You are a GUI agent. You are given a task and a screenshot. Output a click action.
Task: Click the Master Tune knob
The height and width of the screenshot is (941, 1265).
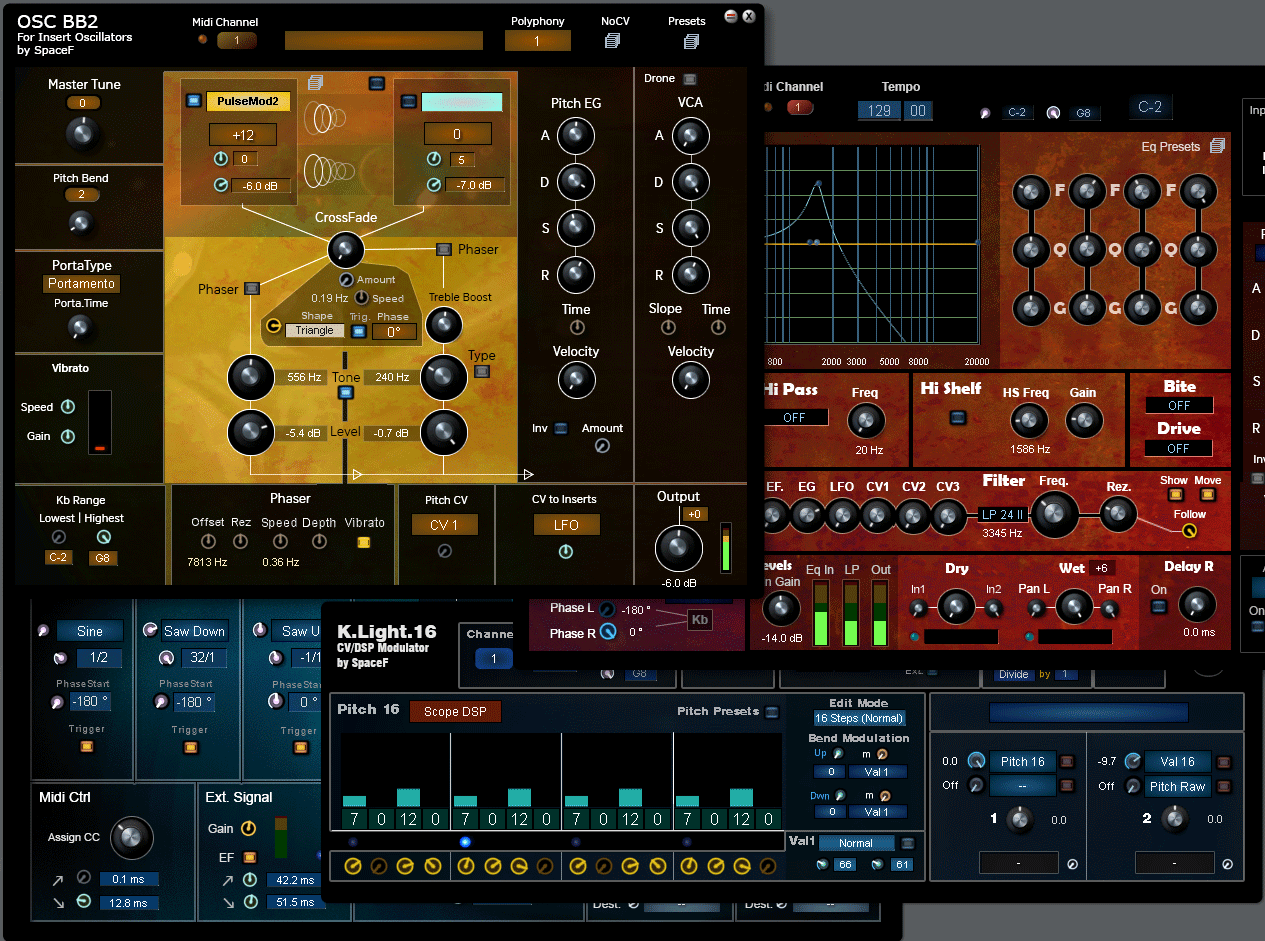(83, 132)
